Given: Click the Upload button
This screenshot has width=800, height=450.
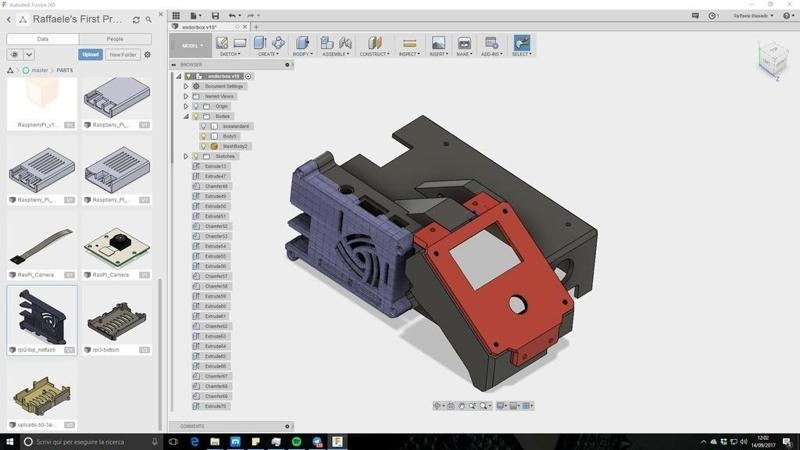Looking at the screenshot, I should click(x=90, y=54).
